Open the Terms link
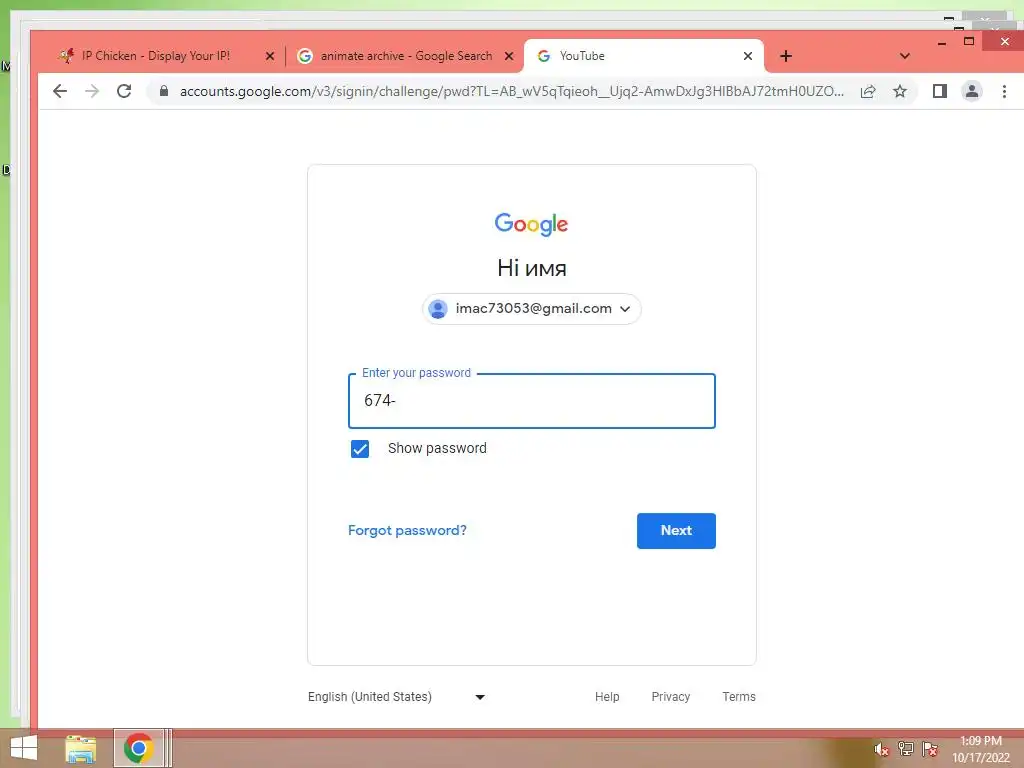Screen dimensions: 1024x768 coord(739,697)
